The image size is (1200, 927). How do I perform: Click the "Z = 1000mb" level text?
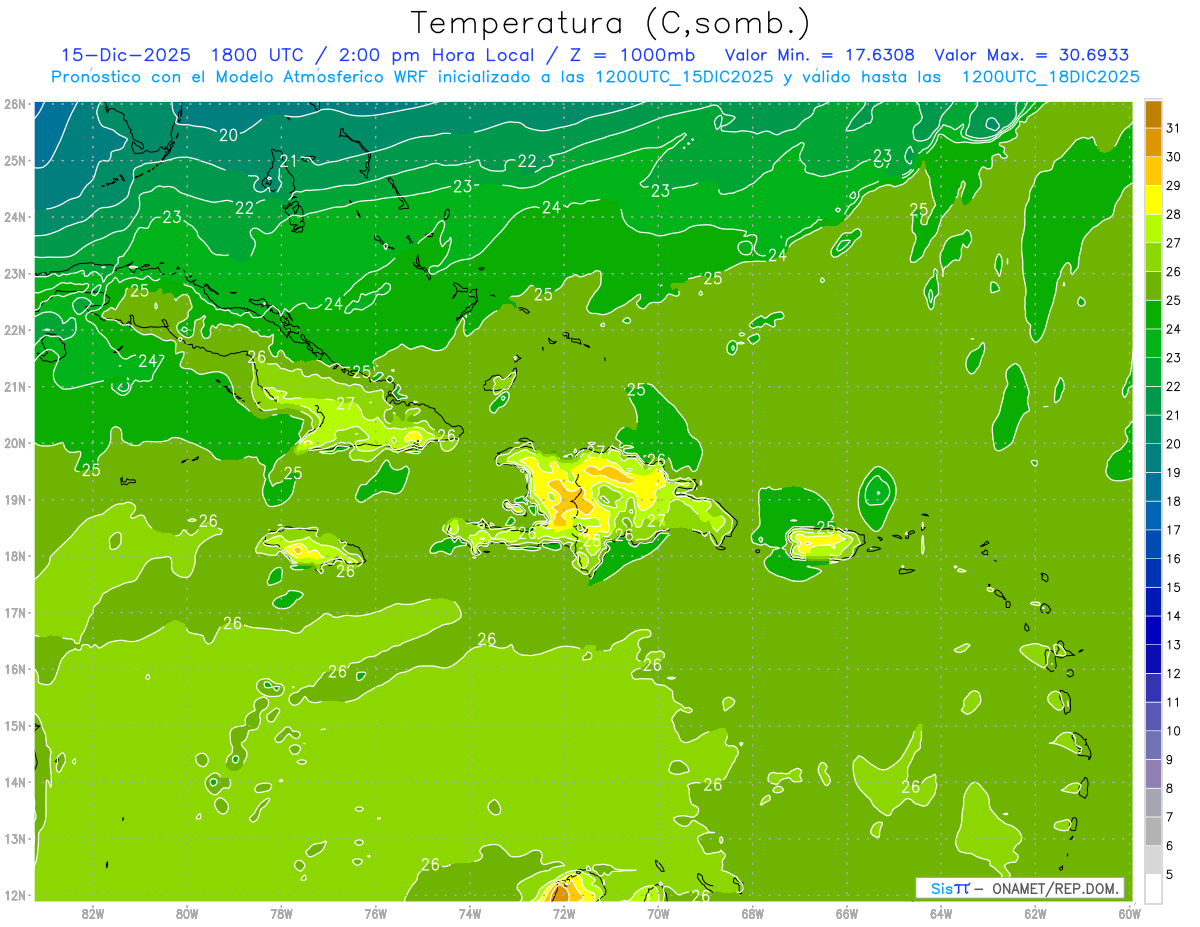click(x=632, y=55)
